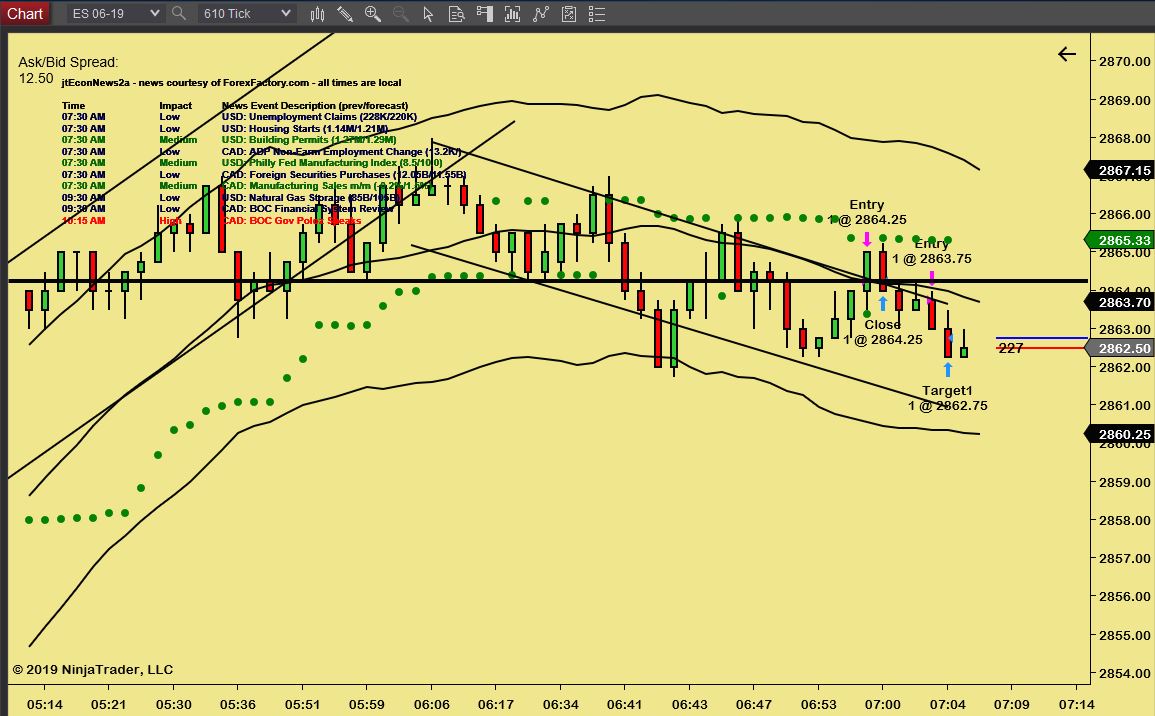This screenshot has height=716, width=1155.
Task: Open the Indicators icon
Action: point(541,13)
